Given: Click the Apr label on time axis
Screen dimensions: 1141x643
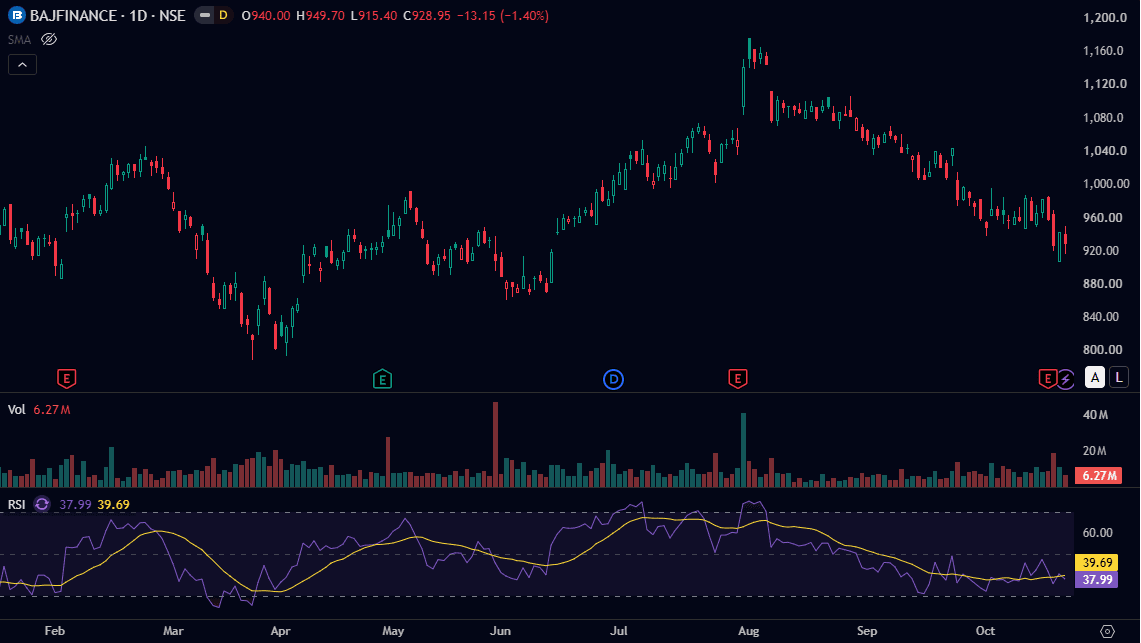Looking at the screenshot, I should coord(280,631).
